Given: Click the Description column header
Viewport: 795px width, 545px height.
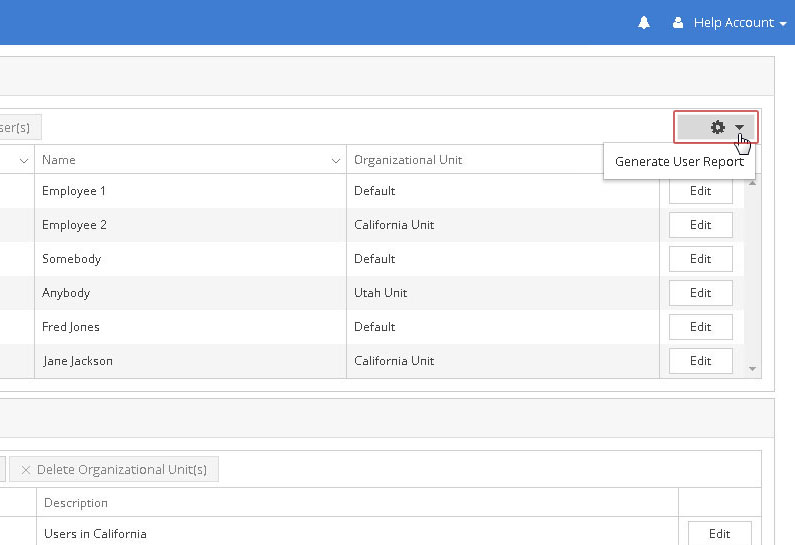Looking at the screenshot, I should tap(76, 503).
